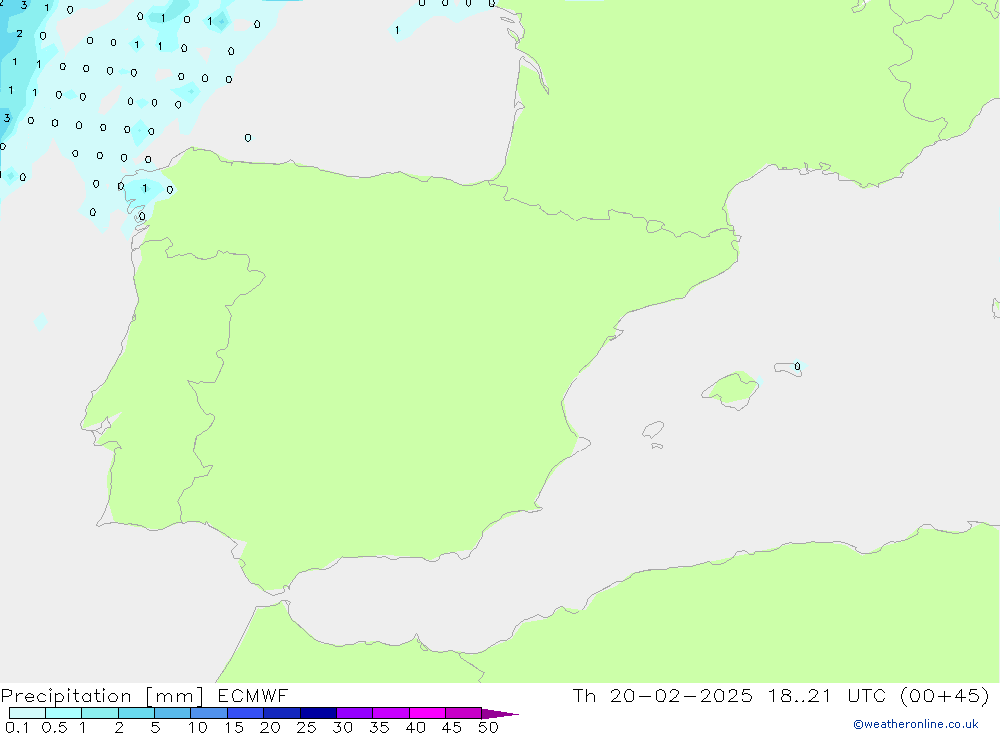Select the 25–30 mm navy legend swatch
Screen dimensions: 1000x733
[318, 713]
